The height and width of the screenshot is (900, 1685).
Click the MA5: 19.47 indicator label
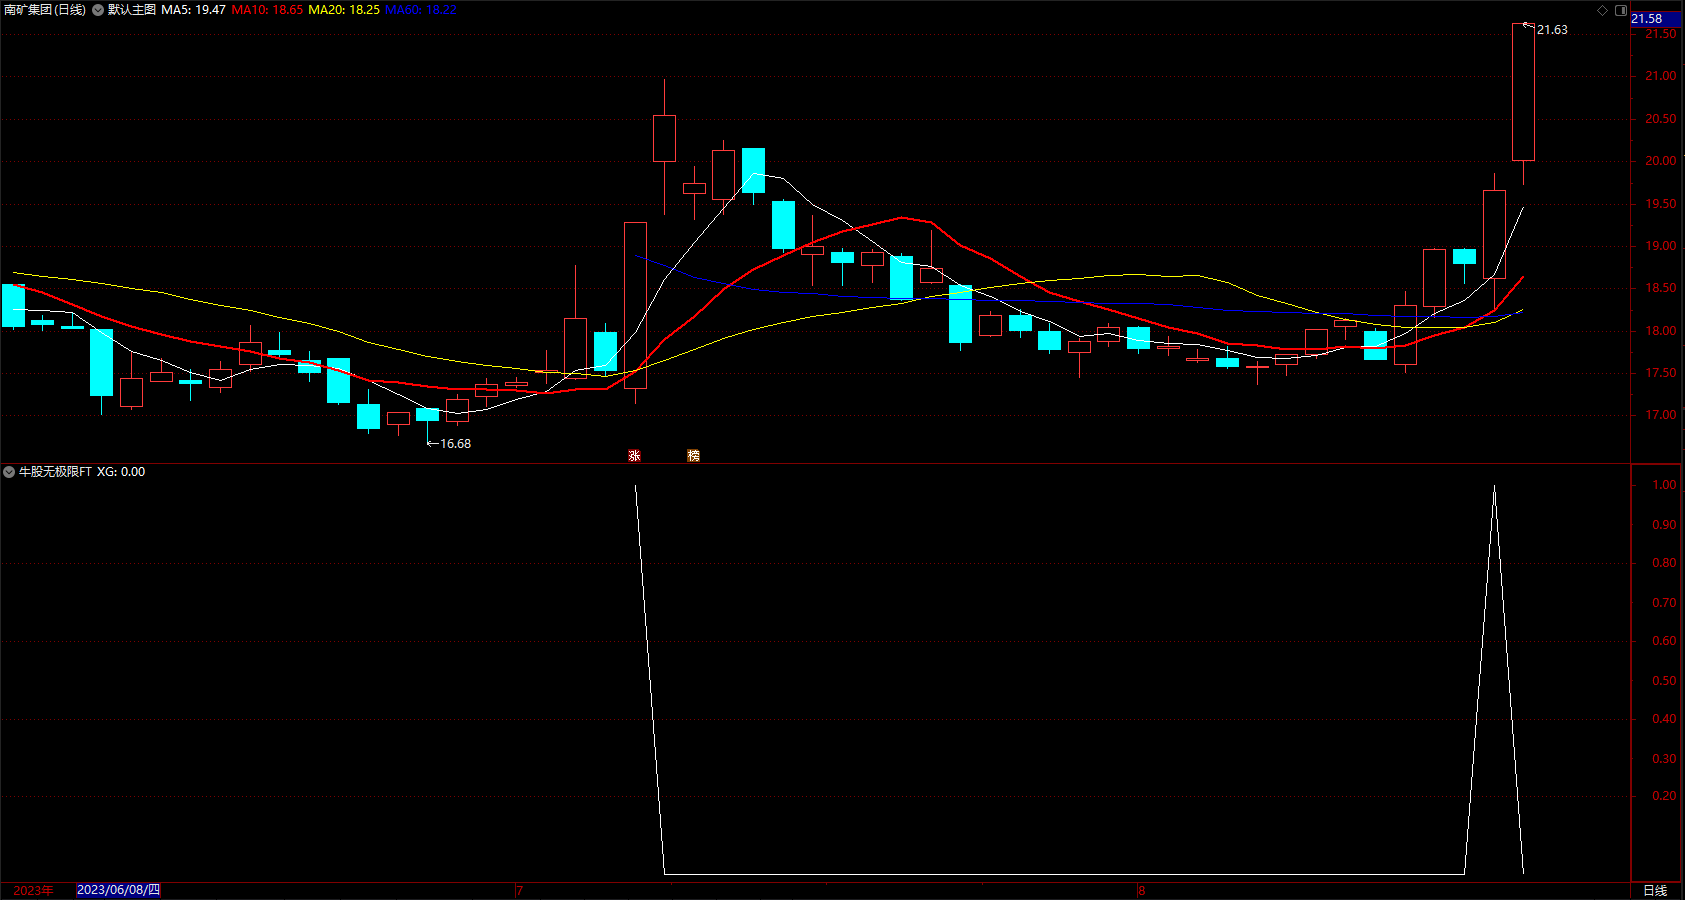193,10
